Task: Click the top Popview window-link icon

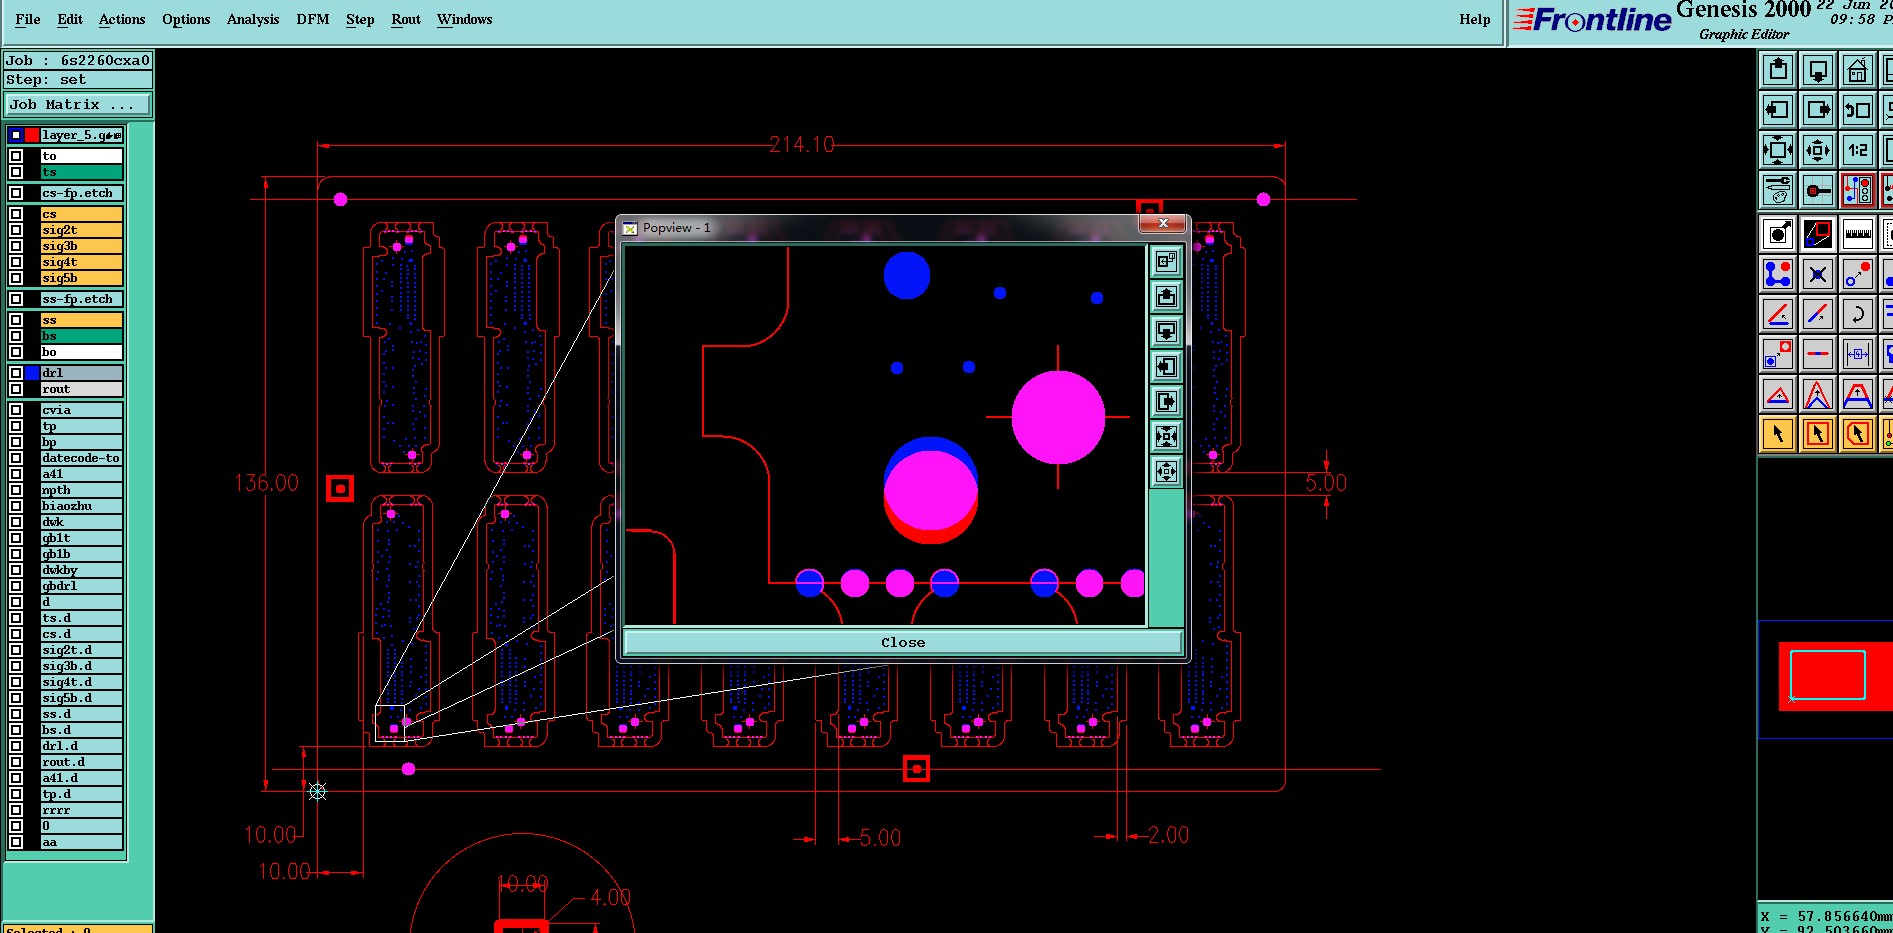Action: [1166, 262]
